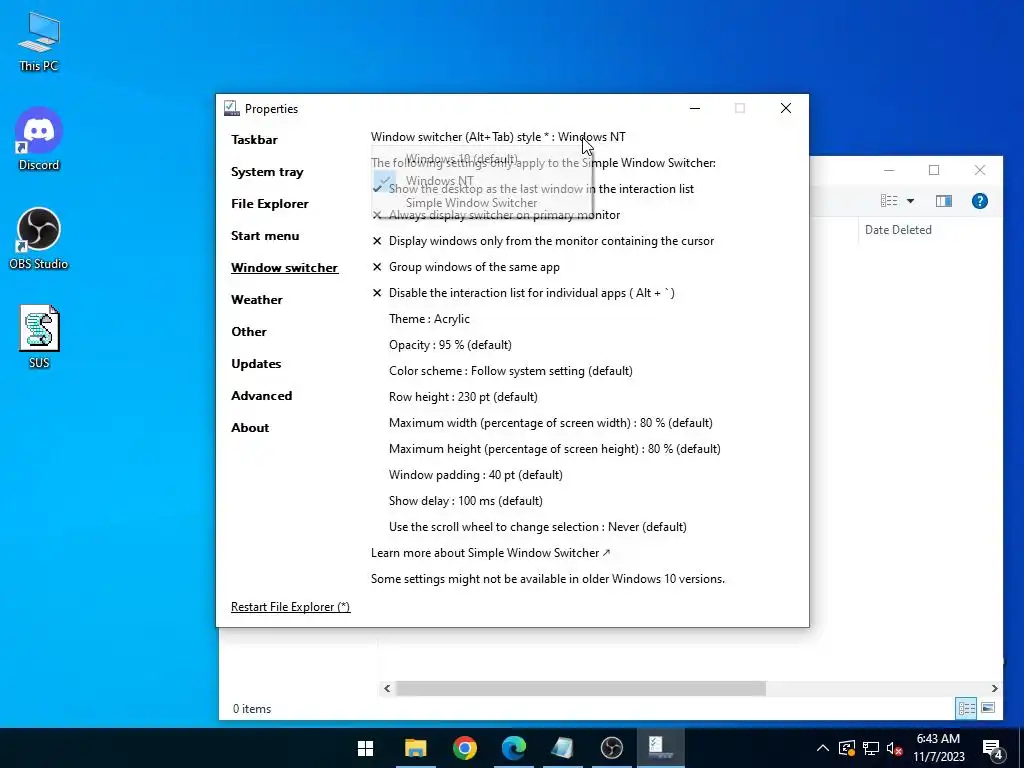Image resolution: width=1024 pixels, height=768 pixels.
Task: Open the Advanced settings section
Action: [x=261, y=396]
